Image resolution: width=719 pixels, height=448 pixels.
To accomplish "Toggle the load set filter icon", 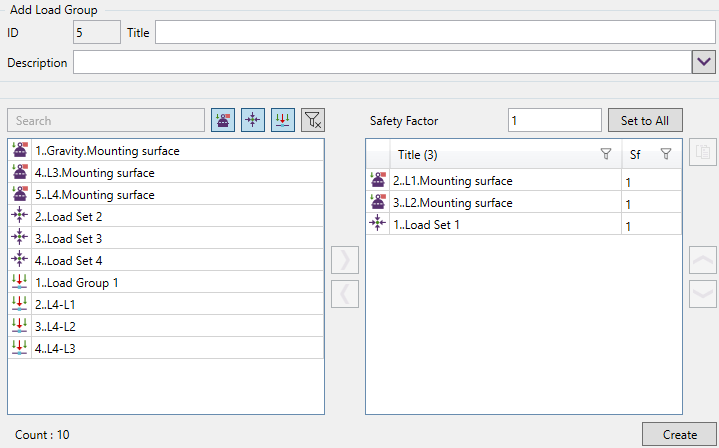I will (253, 120).
